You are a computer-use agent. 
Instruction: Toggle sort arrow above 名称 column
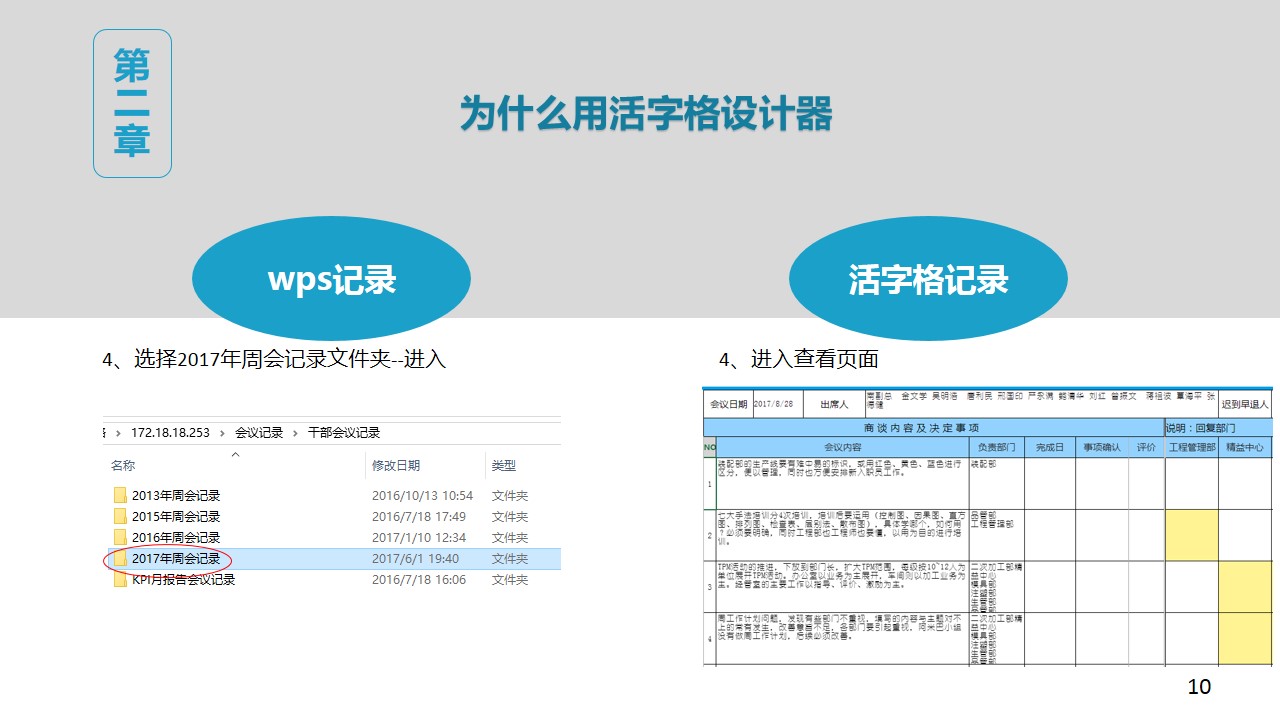(236, 455)
